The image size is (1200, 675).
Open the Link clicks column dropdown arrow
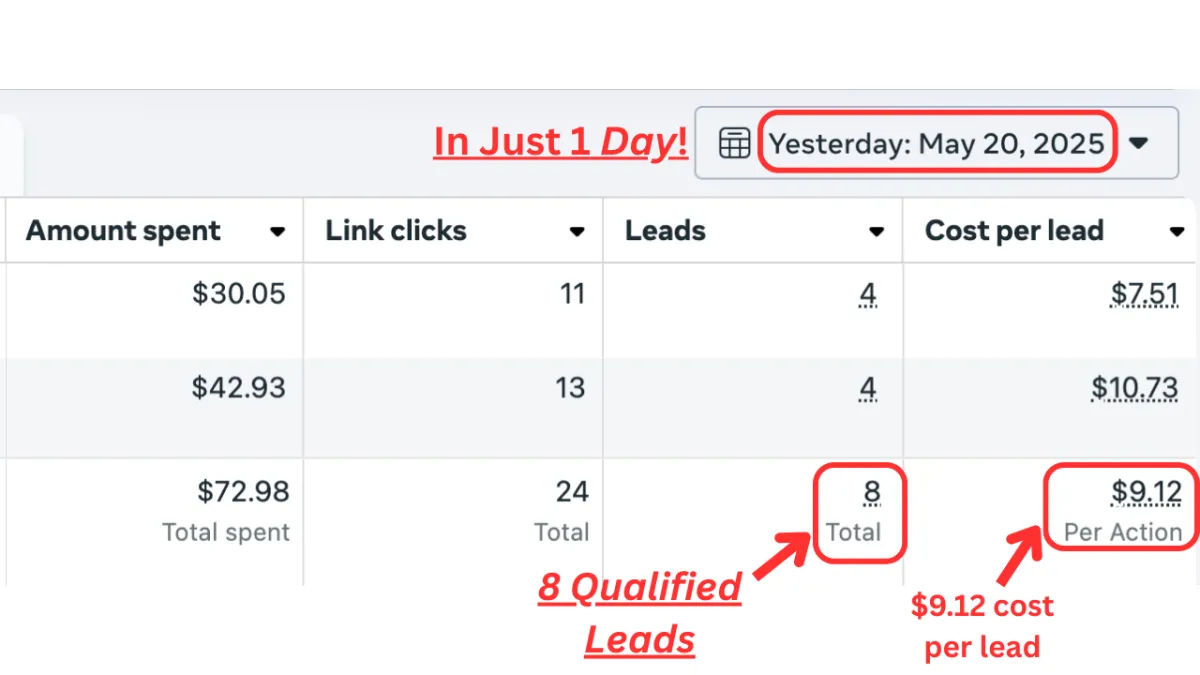[577, 232]
